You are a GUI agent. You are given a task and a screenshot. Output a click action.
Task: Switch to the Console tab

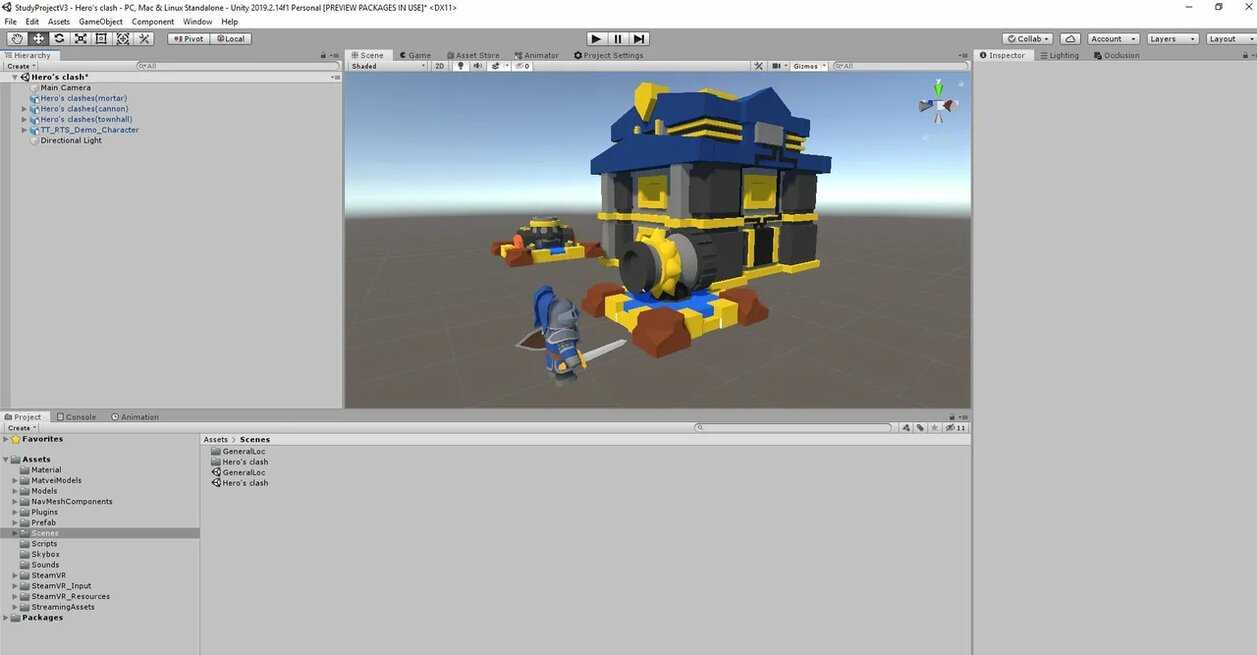(x=76, y=417)
